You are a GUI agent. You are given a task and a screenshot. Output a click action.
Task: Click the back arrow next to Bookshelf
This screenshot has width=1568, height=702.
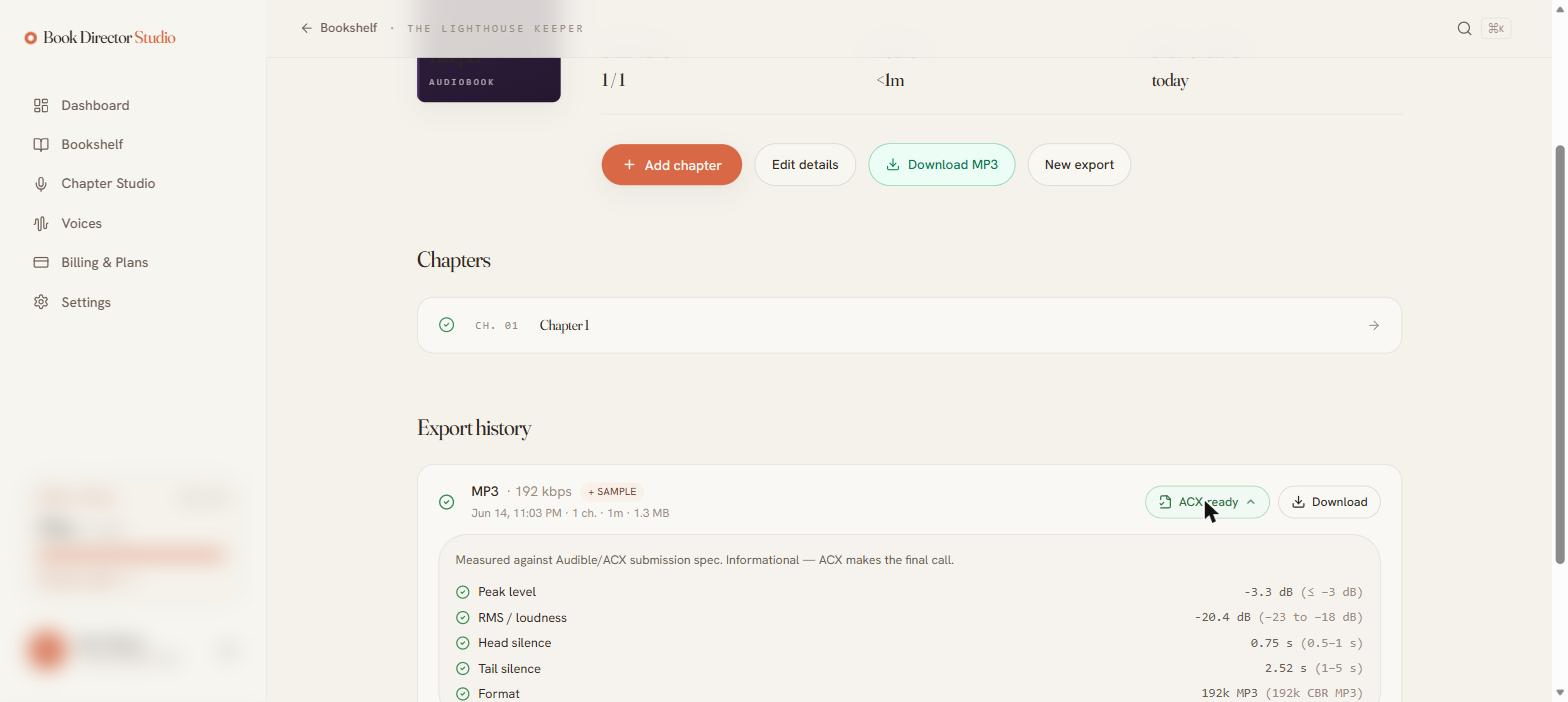point(306,28)
